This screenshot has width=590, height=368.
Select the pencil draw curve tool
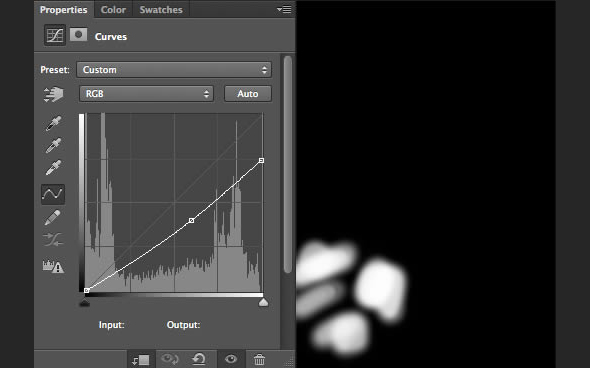(x=53, y=217)
